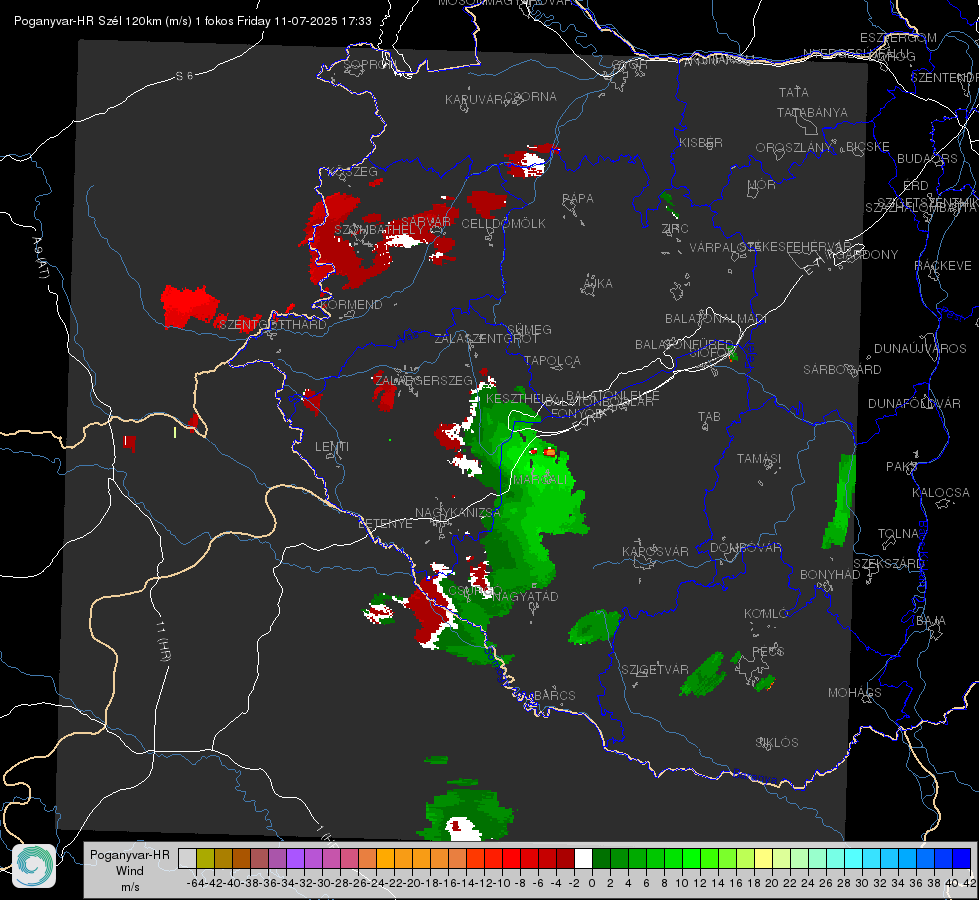The image size is (979, 900).
Task: Click the SZOMBATHELY city label
Action: pos(379,230)
